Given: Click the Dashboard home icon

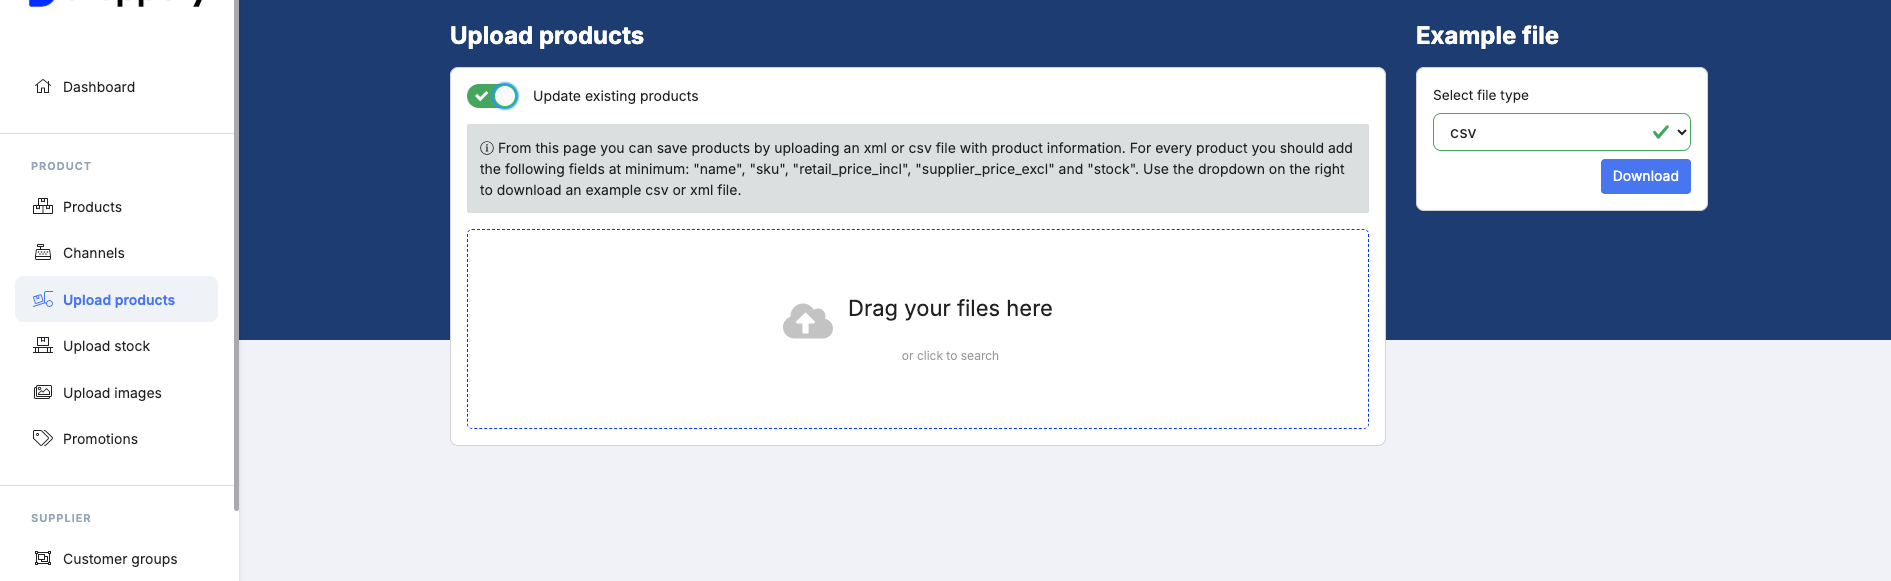Looking at the screenshot, I should click(43, 86).
